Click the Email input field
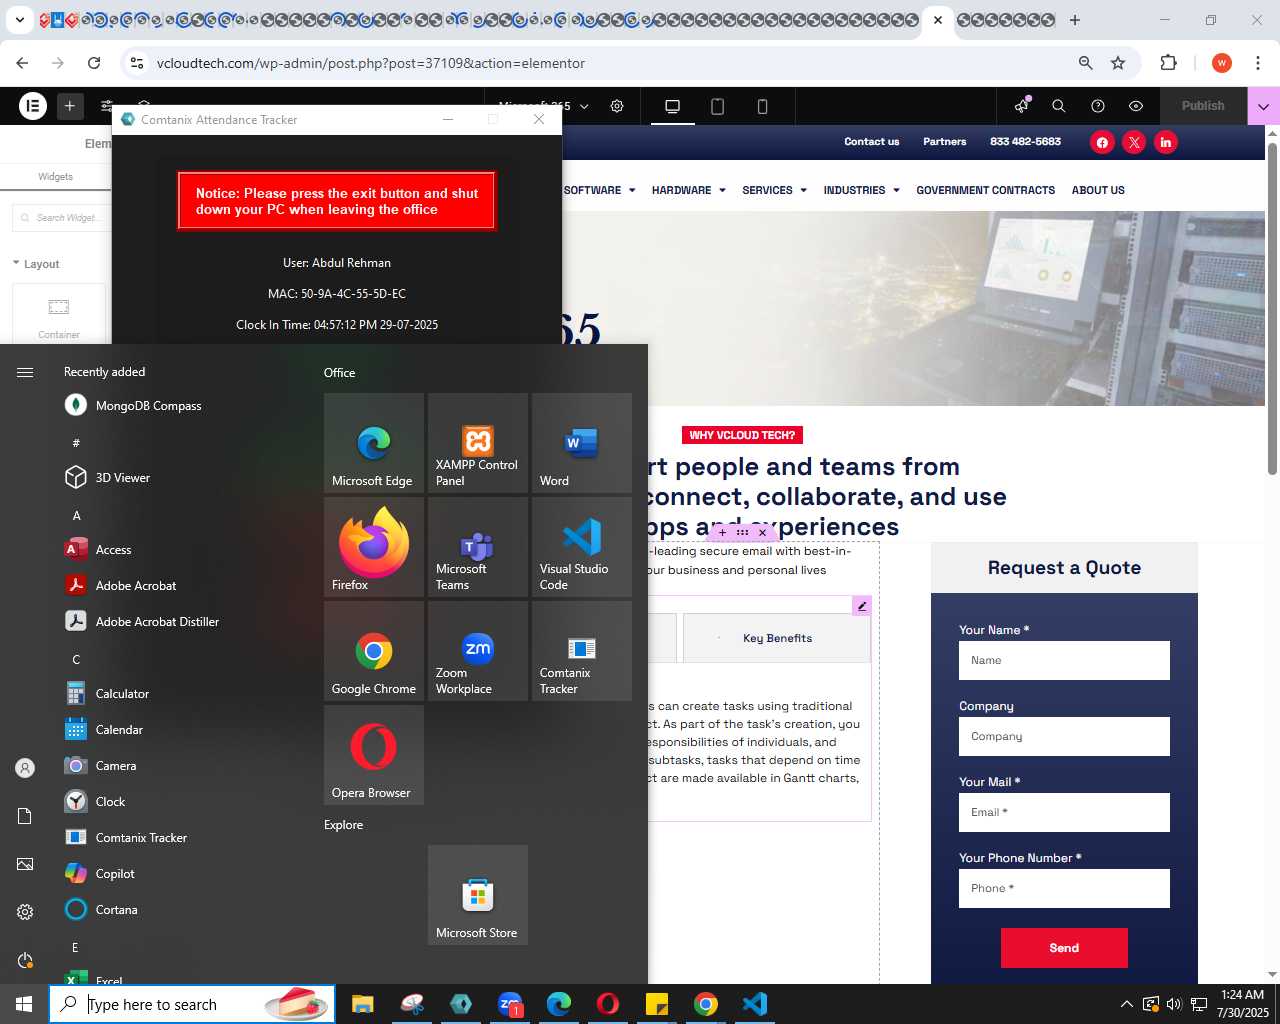This screenshot has height=1024, width=1280. point(1064,812)
